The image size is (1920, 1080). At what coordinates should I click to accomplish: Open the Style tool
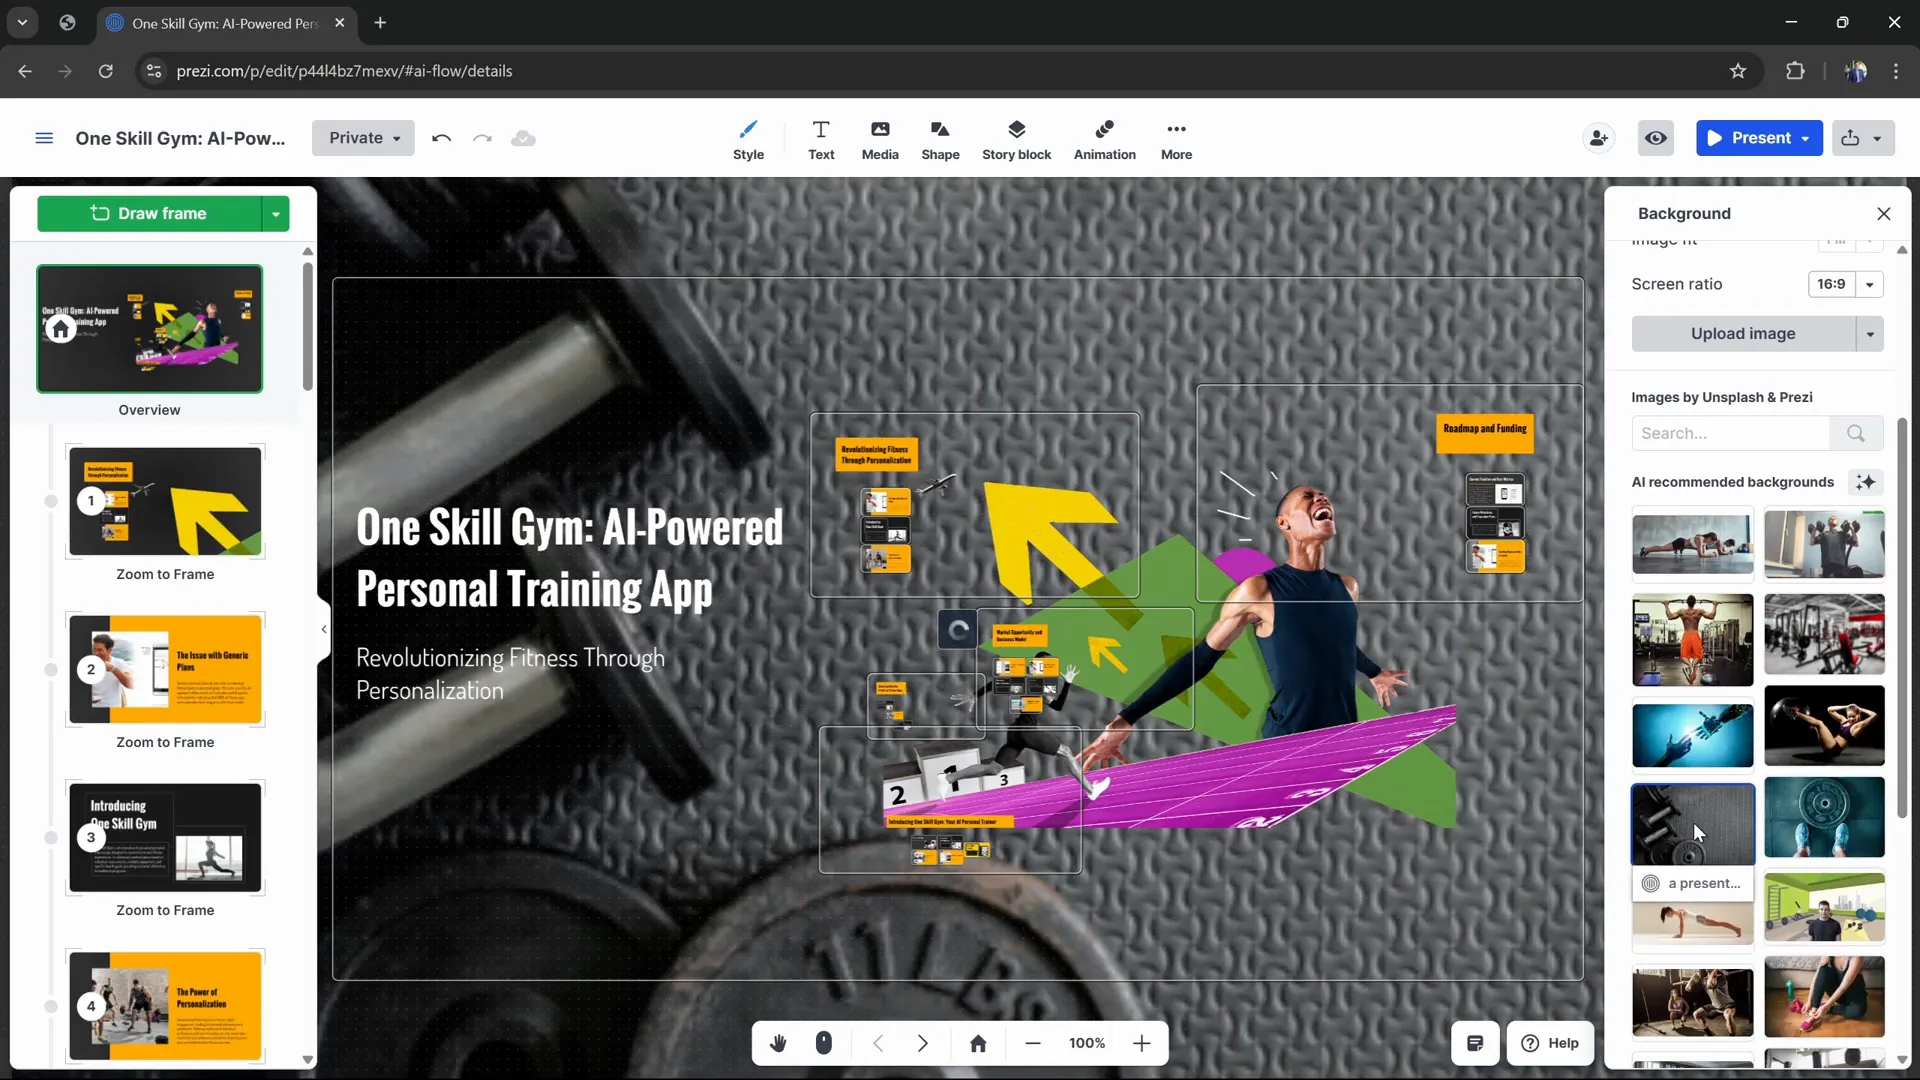click(x=748, y=140)
